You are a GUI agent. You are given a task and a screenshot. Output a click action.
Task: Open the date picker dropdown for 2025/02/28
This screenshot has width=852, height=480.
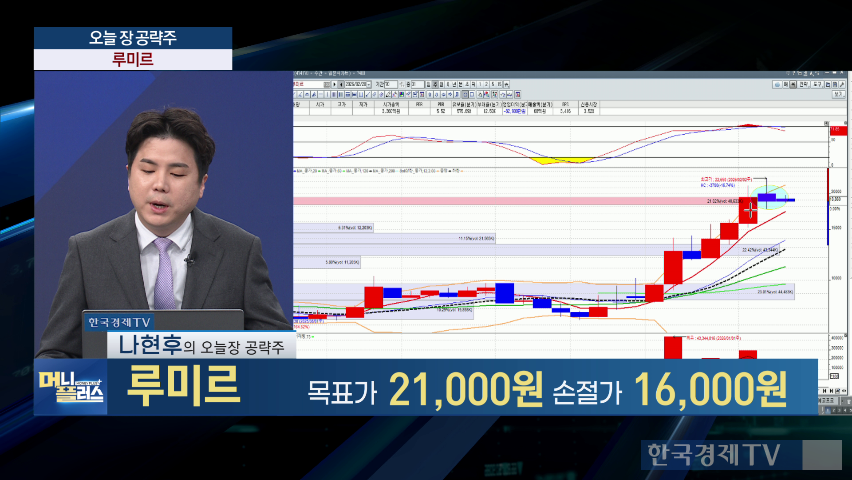coord(370,84)
